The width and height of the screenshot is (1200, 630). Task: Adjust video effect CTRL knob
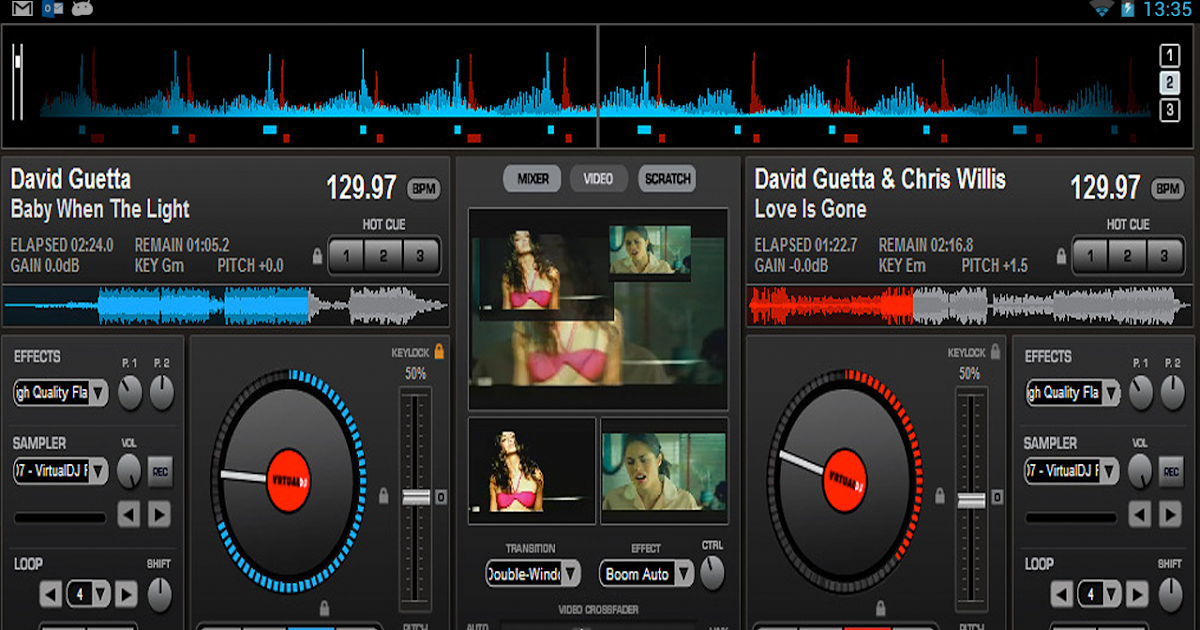click(712, 572)
